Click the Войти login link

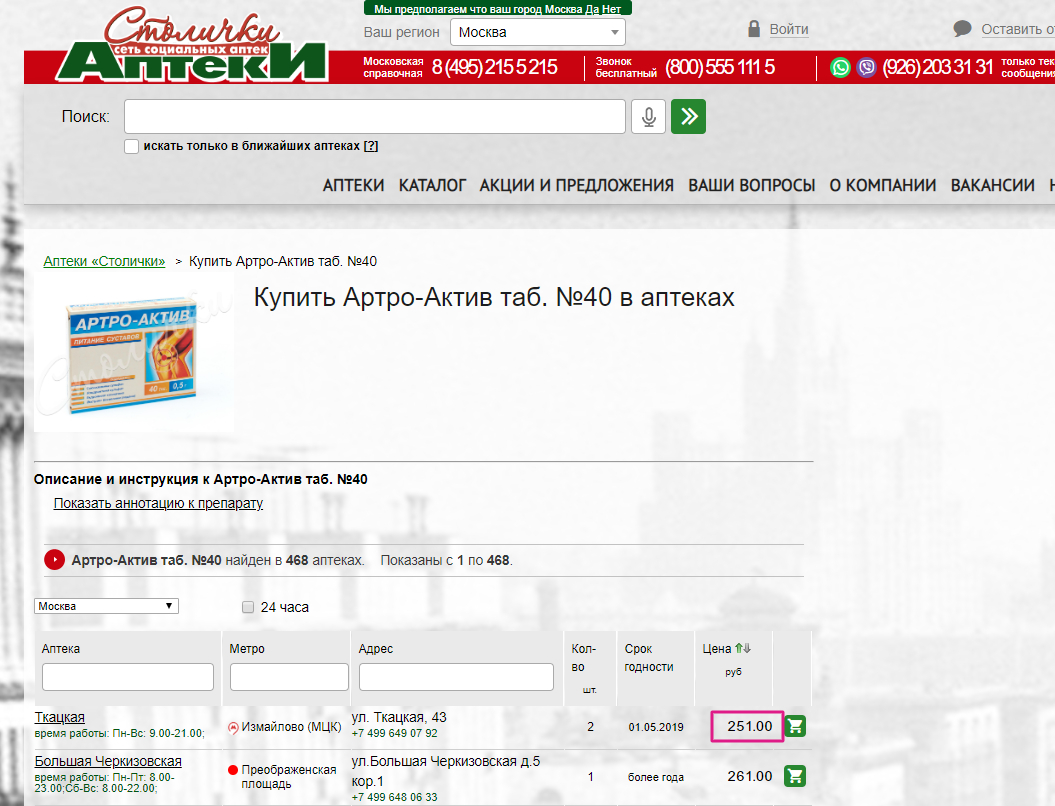[x=789, y=29]
